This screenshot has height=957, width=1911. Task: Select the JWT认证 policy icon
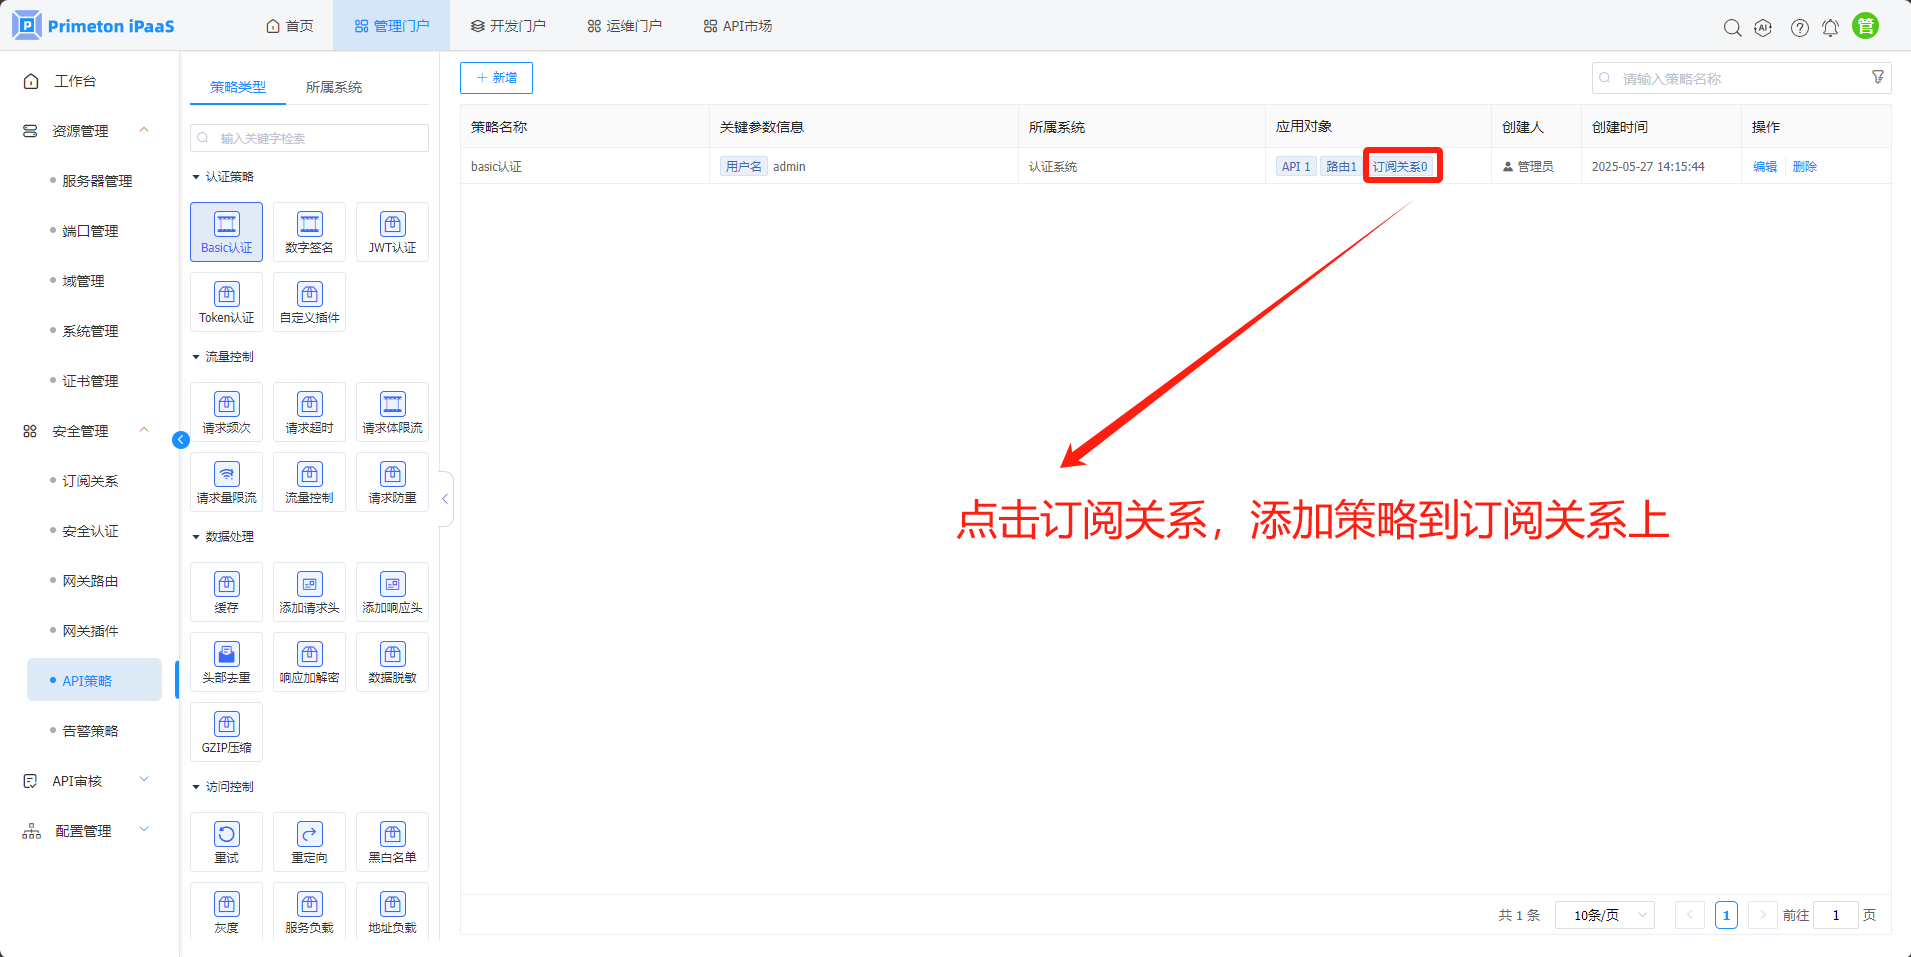click(392, 232)
